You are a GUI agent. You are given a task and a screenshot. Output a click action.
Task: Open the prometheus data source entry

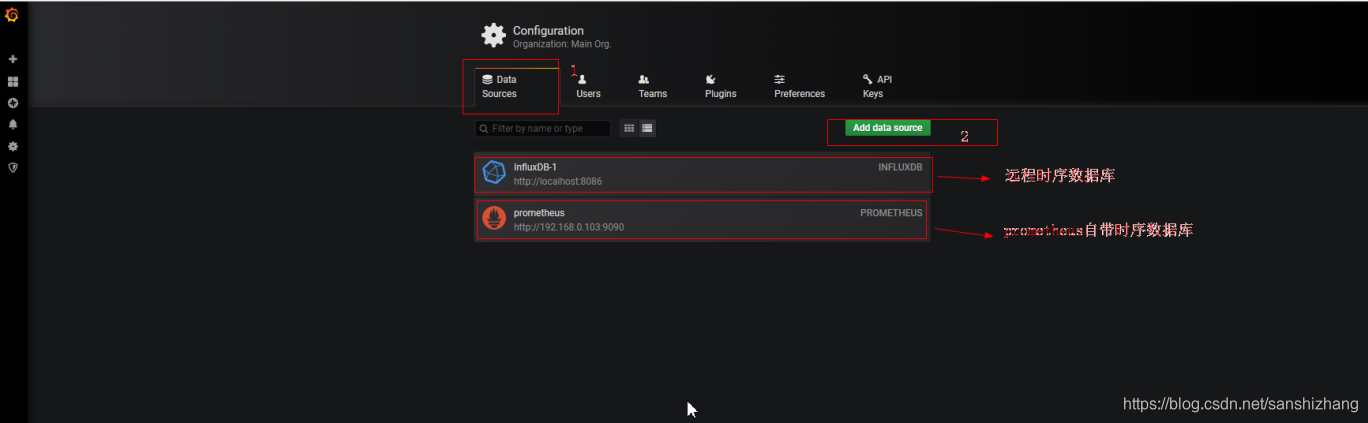(x=703, y=220)
